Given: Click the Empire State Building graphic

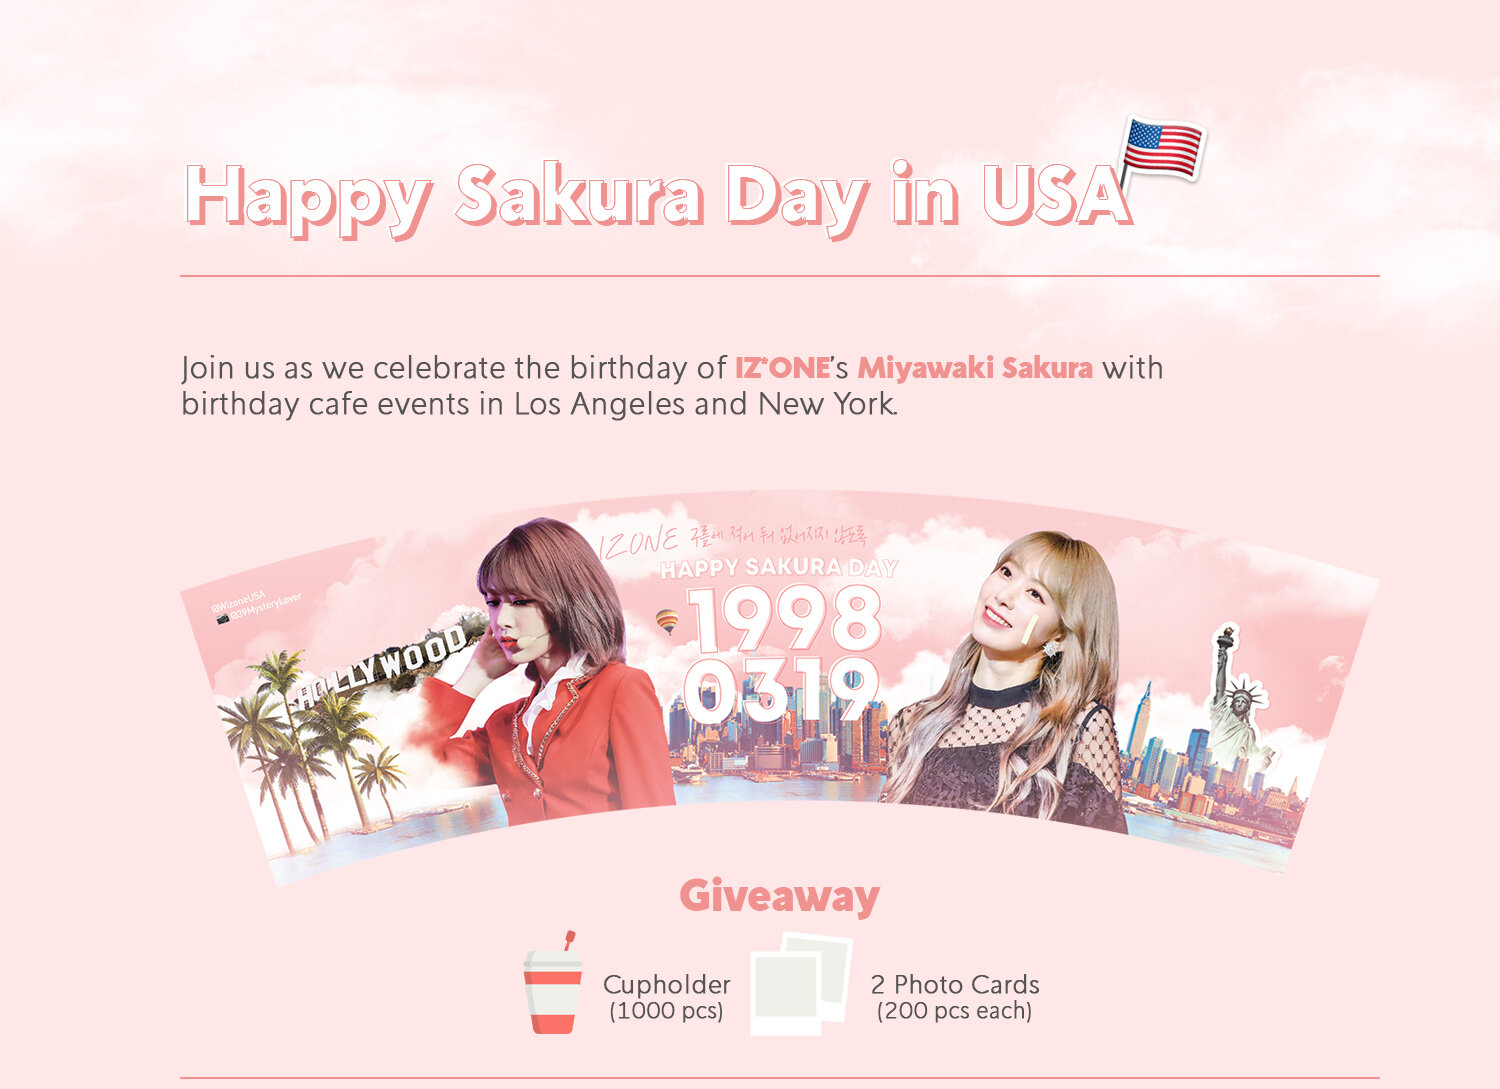Looking at the screenshot, I should pos(1139,720).
